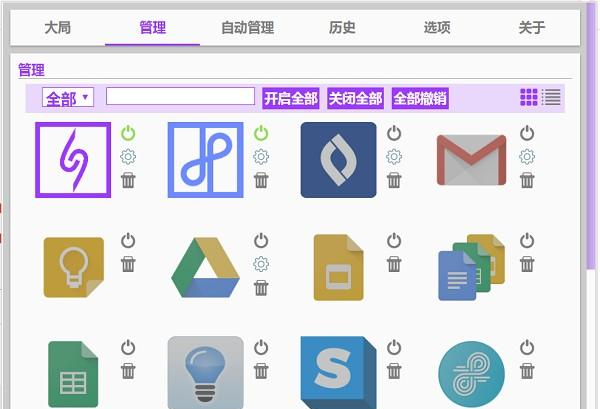Switch to grid view layout
600x409 pixels.
529,97
